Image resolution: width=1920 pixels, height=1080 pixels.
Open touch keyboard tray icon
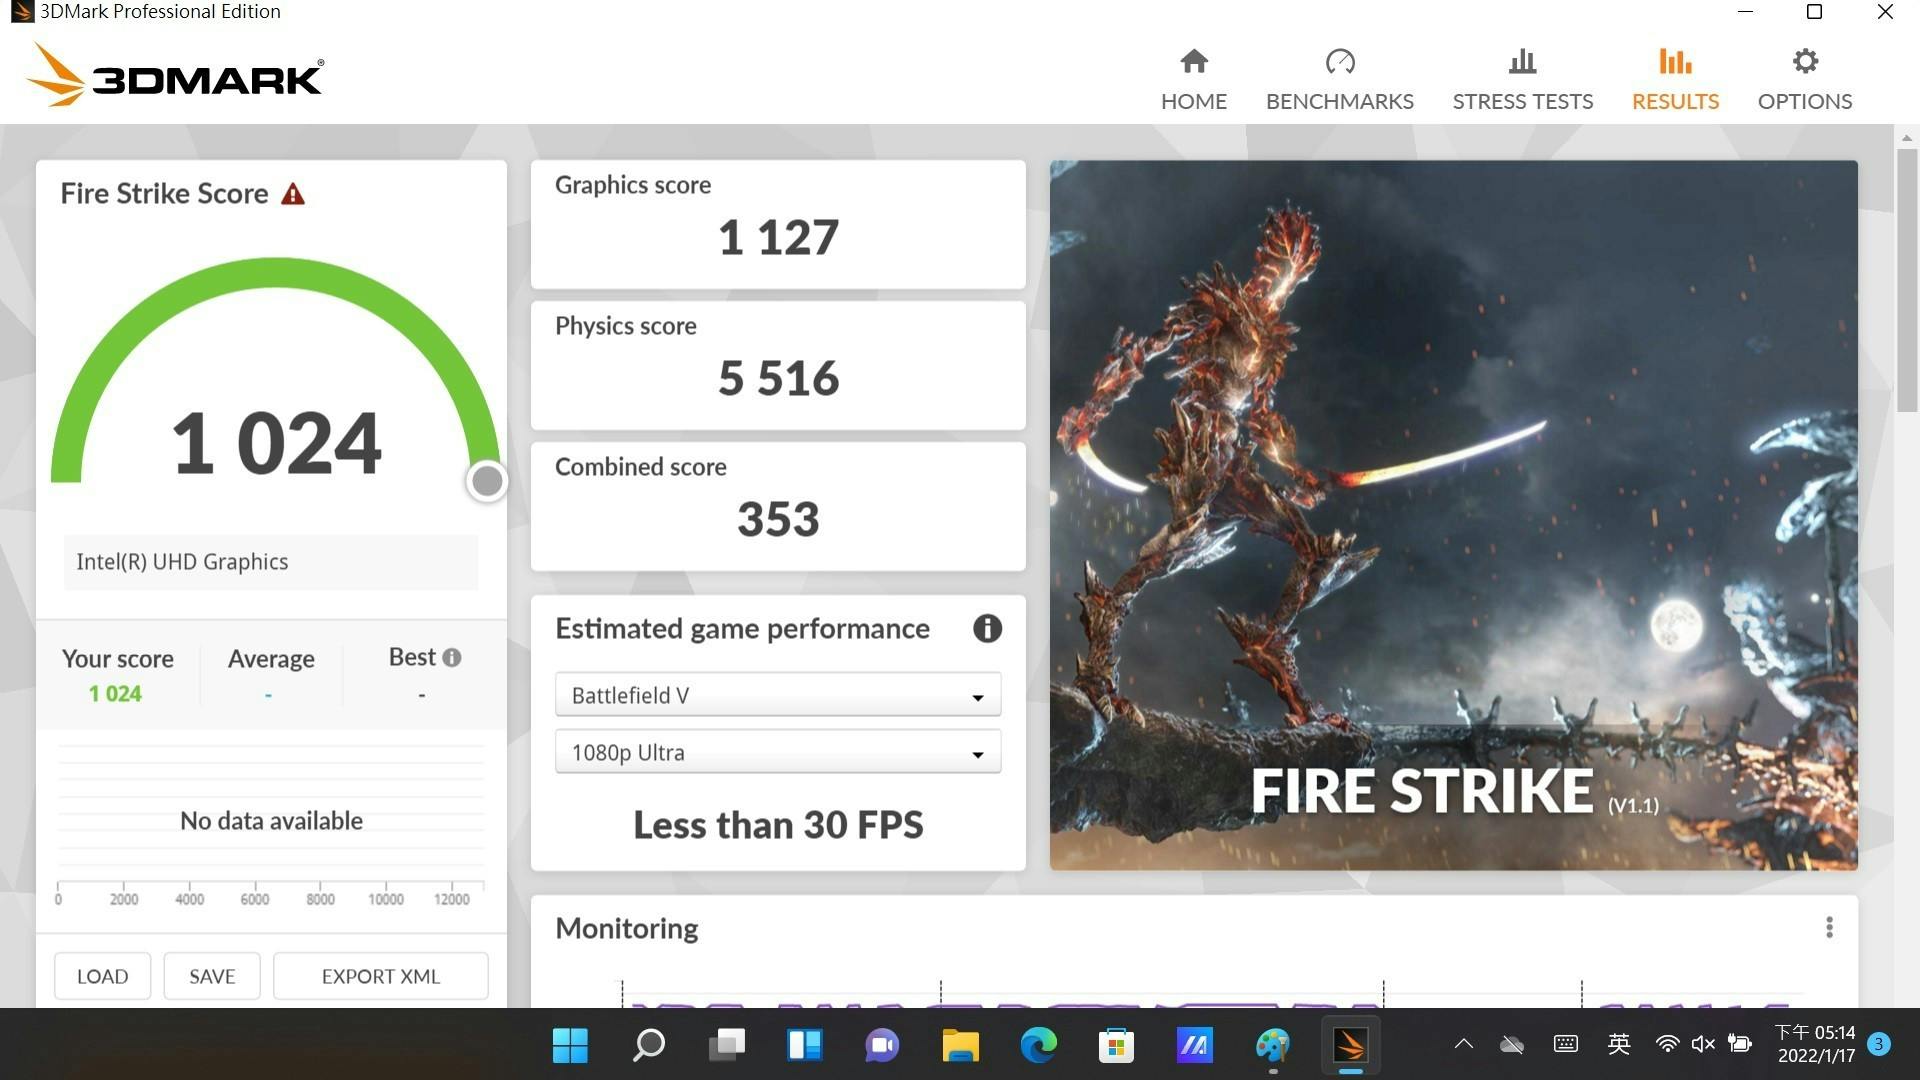click(x=1566, y=1045)
